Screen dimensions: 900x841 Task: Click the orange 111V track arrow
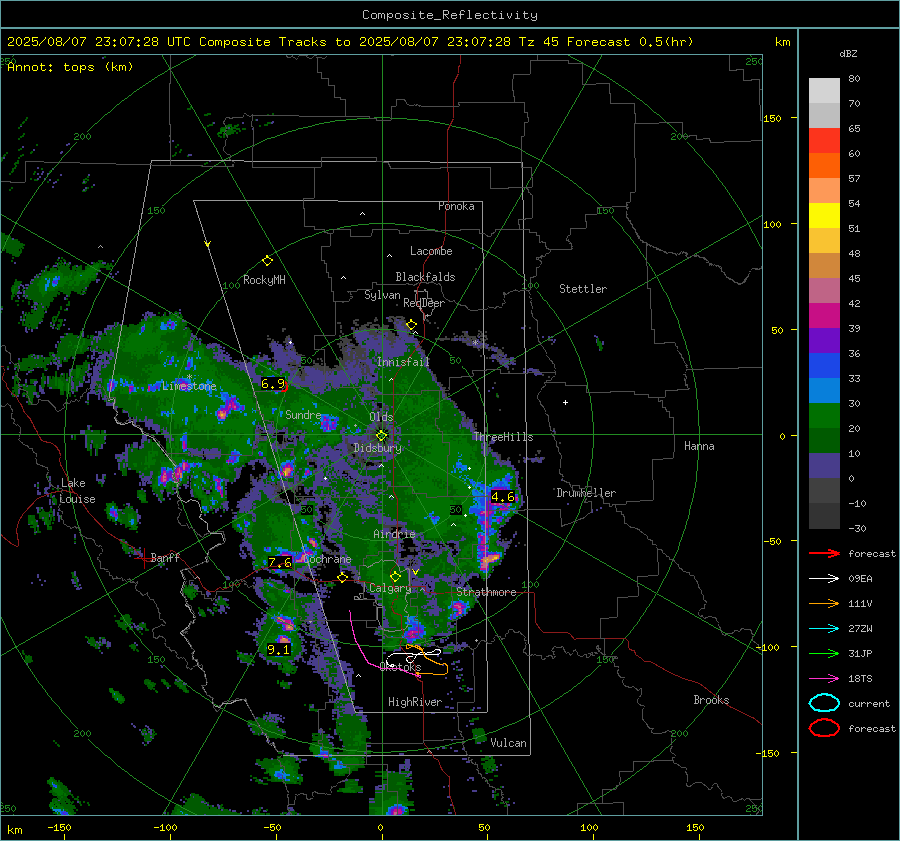click(x=824, y=603)
